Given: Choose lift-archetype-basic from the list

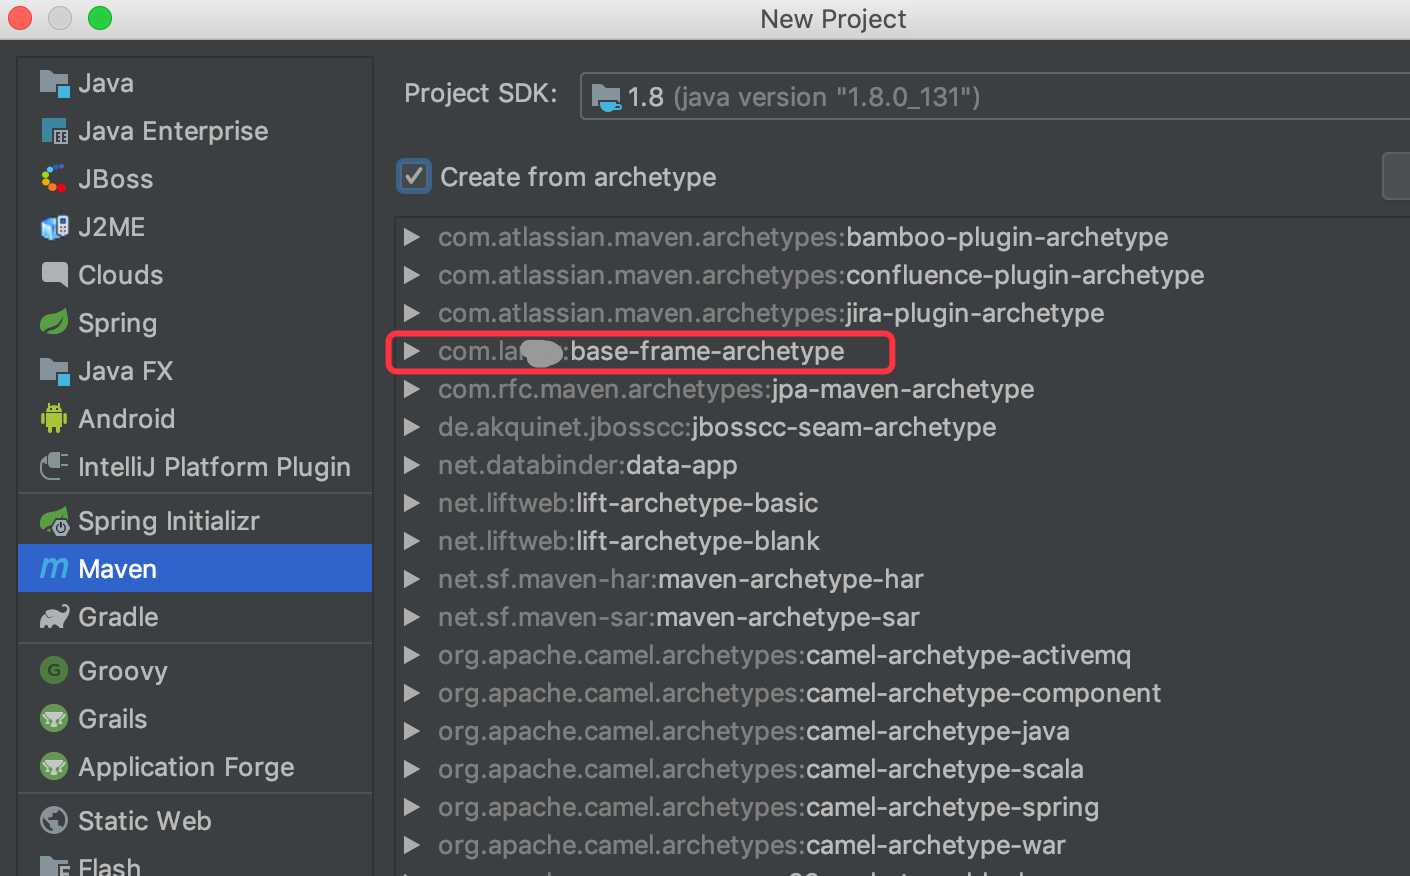Looking at the screenshot, I should click(x=628, y=503).
